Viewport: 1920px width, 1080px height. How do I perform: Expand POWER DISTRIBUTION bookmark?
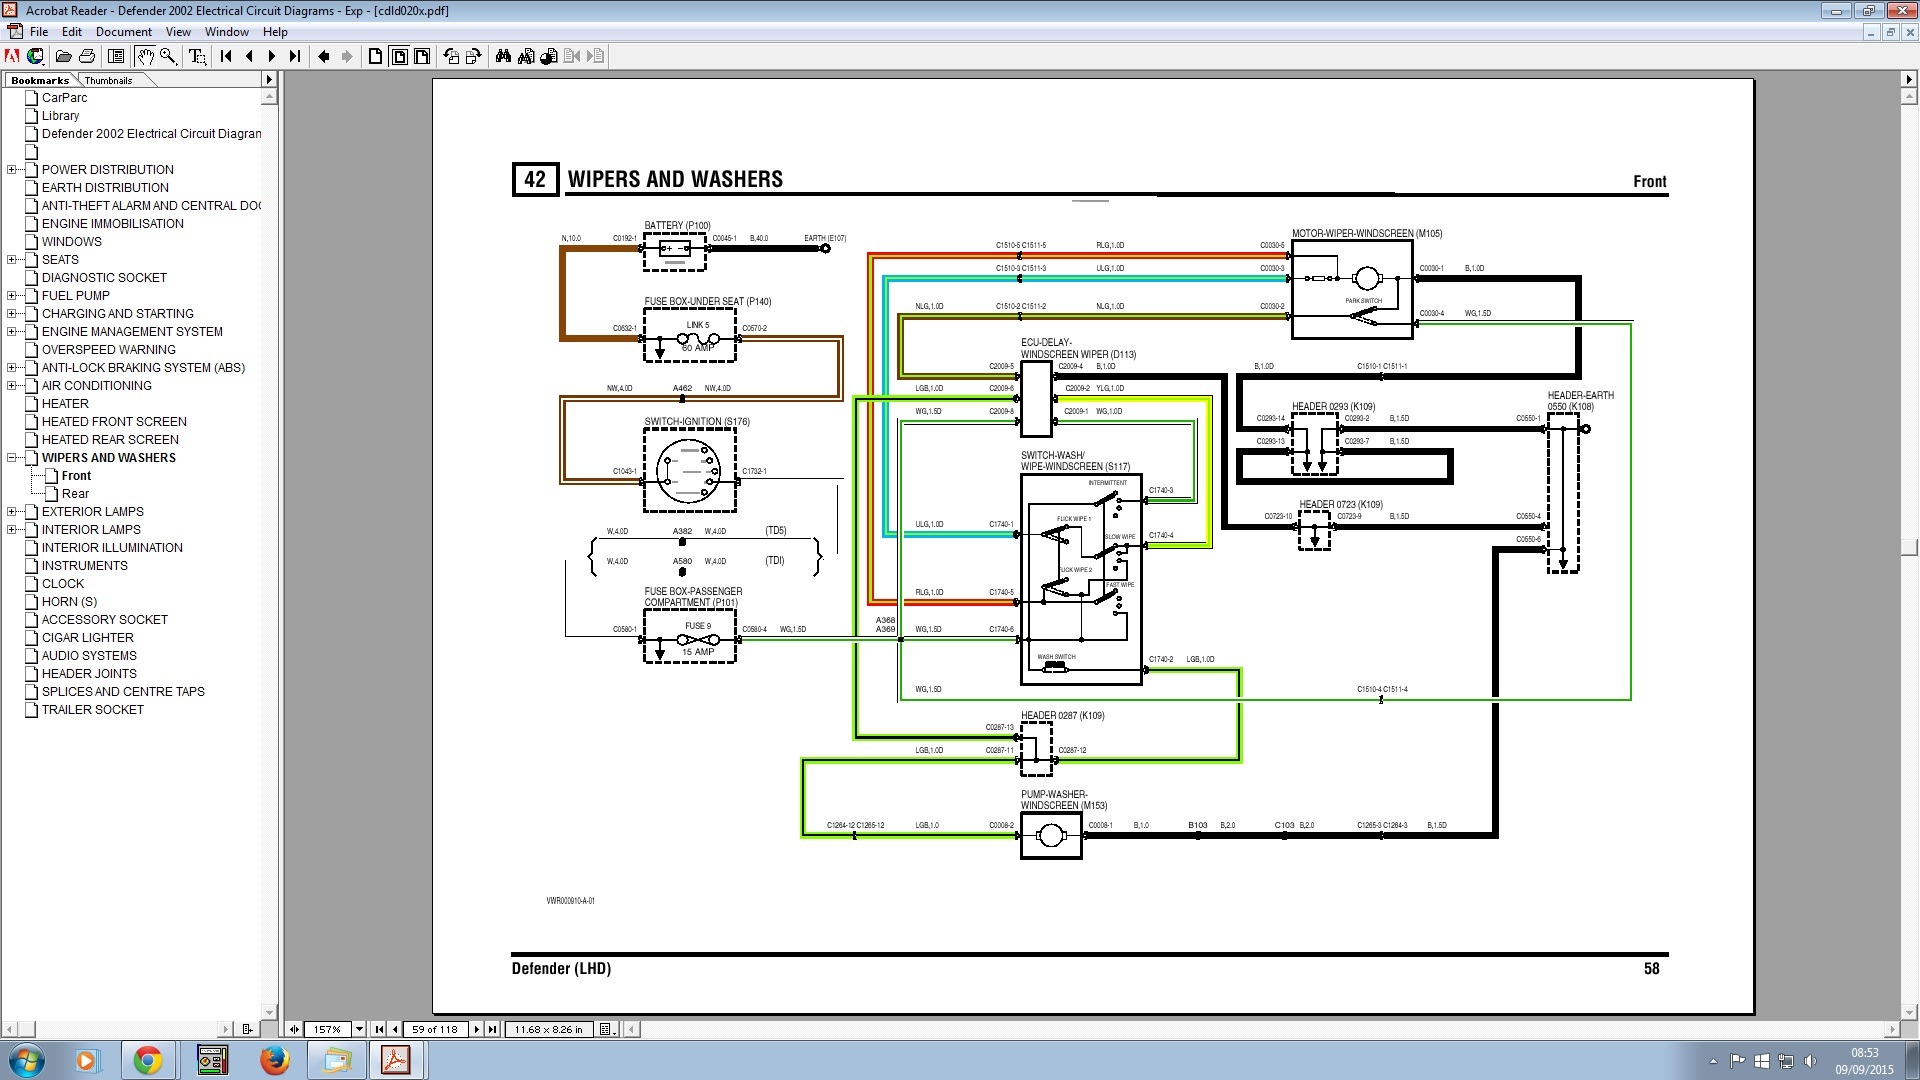point(12,170)
